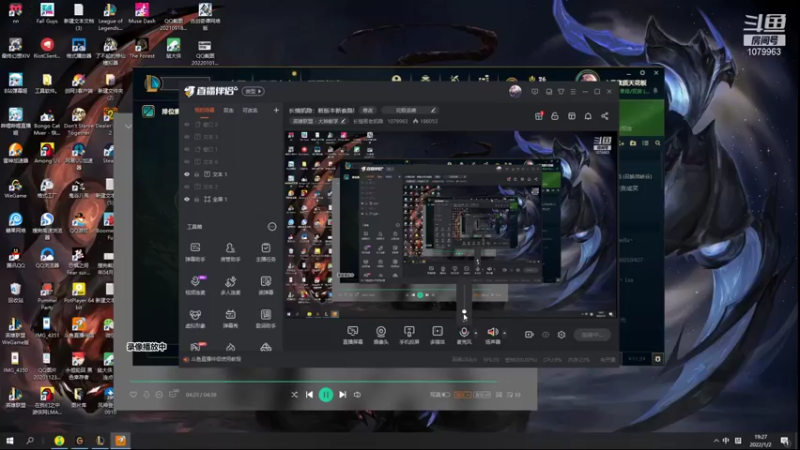Open the 多人连麦 tool in toolbox
Viewport: 800px width, 450px height.
230,285
